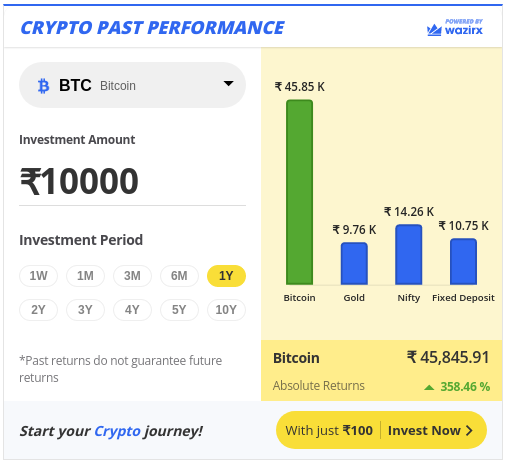Pick the 10Y investment period
The width and height of the screenshot is (506, 464).
click(226, 310)
